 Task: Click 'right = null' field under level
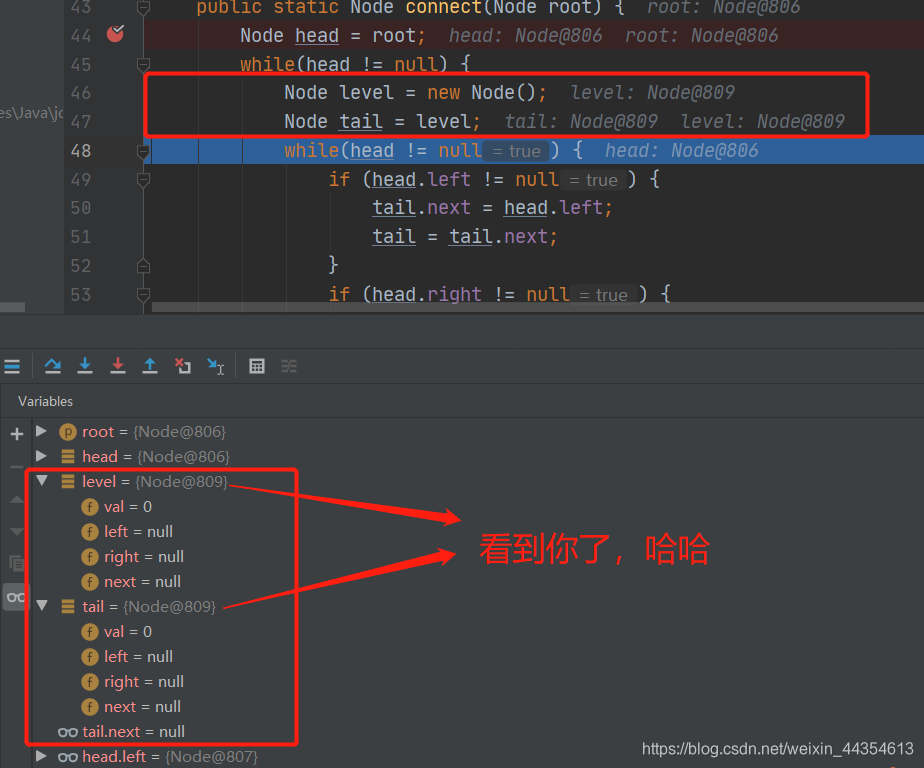[x=133, y=556]
